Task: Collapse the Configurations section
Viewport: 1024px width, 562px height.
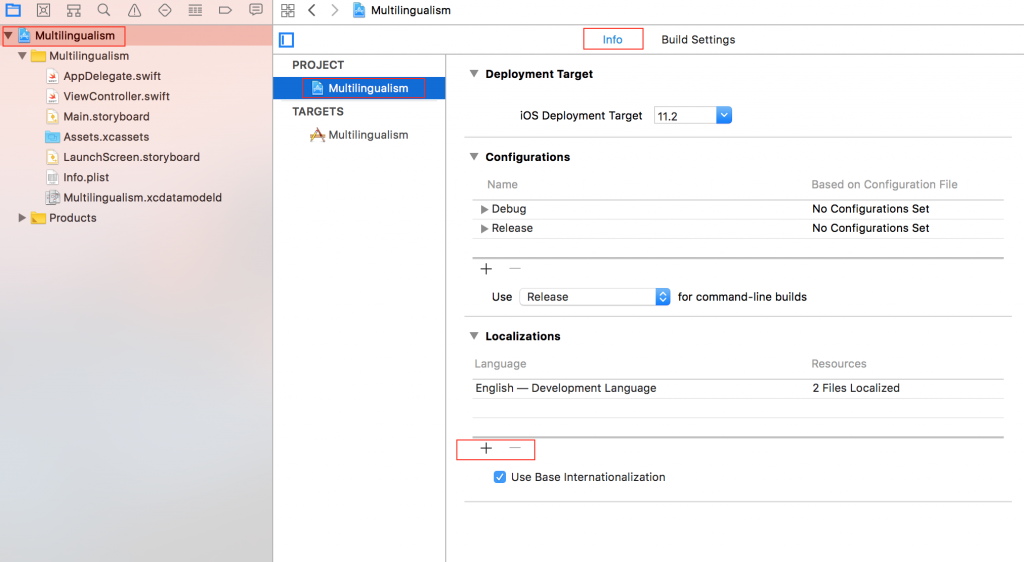Action: pyautogui.click(x=474, y=157)
